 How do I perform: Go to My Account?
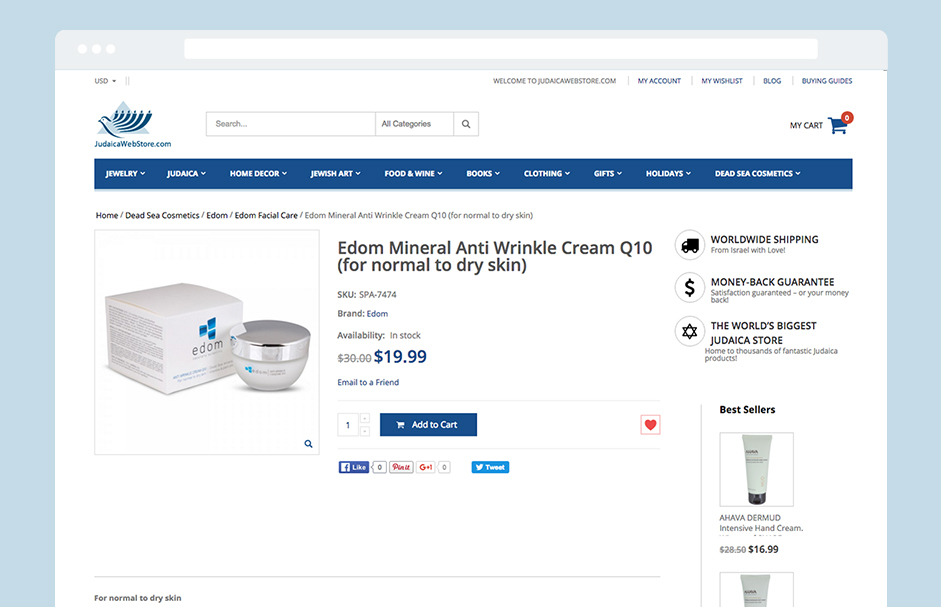point(659,80)
